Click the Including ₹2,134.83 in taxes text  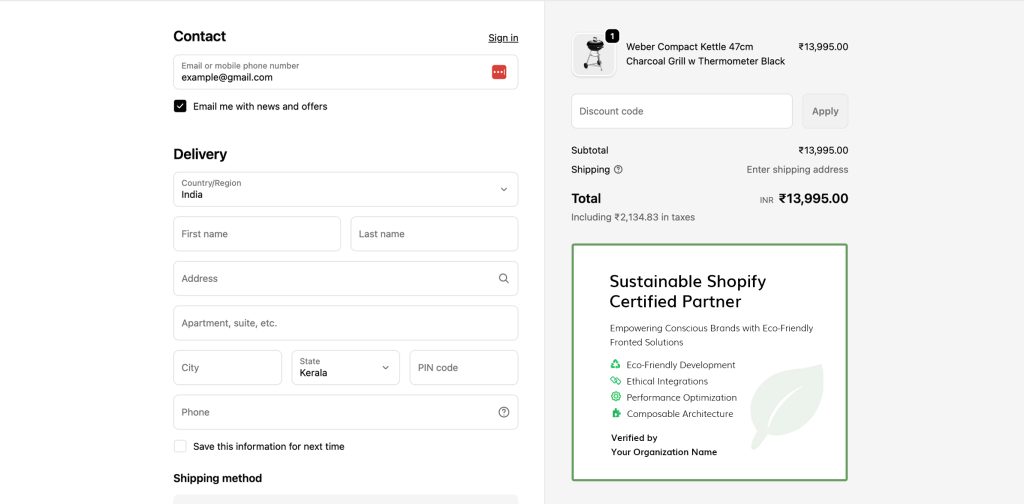tap(633, 217)
